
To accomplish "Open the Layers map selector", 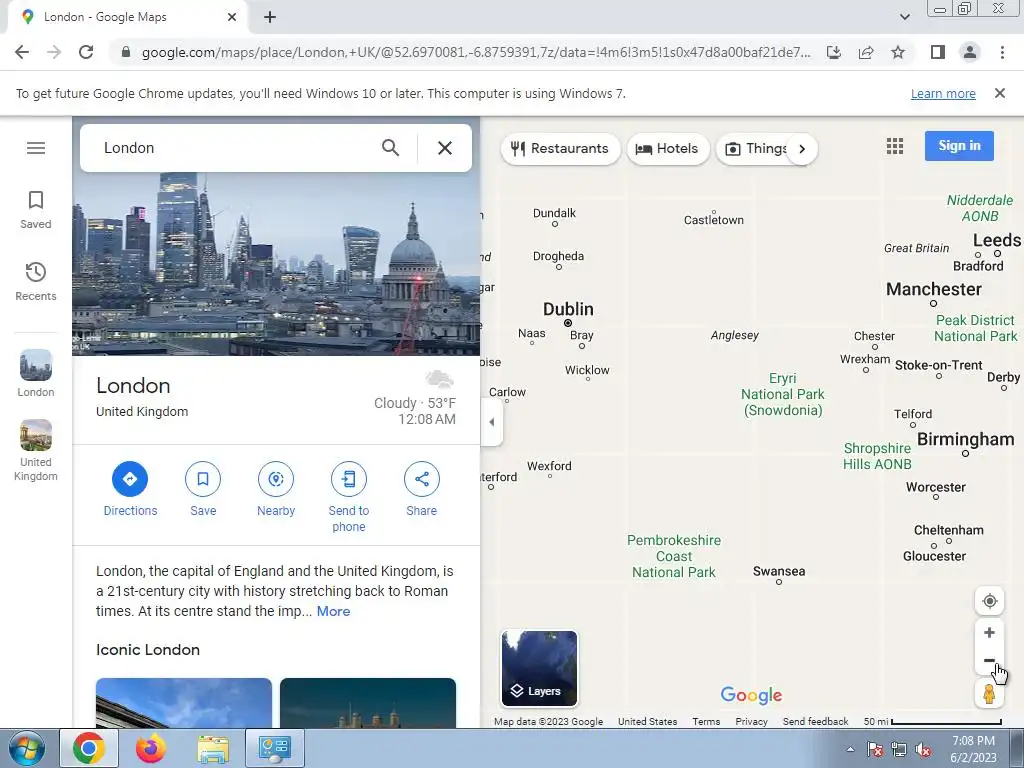I will click(x=539, y=668).
